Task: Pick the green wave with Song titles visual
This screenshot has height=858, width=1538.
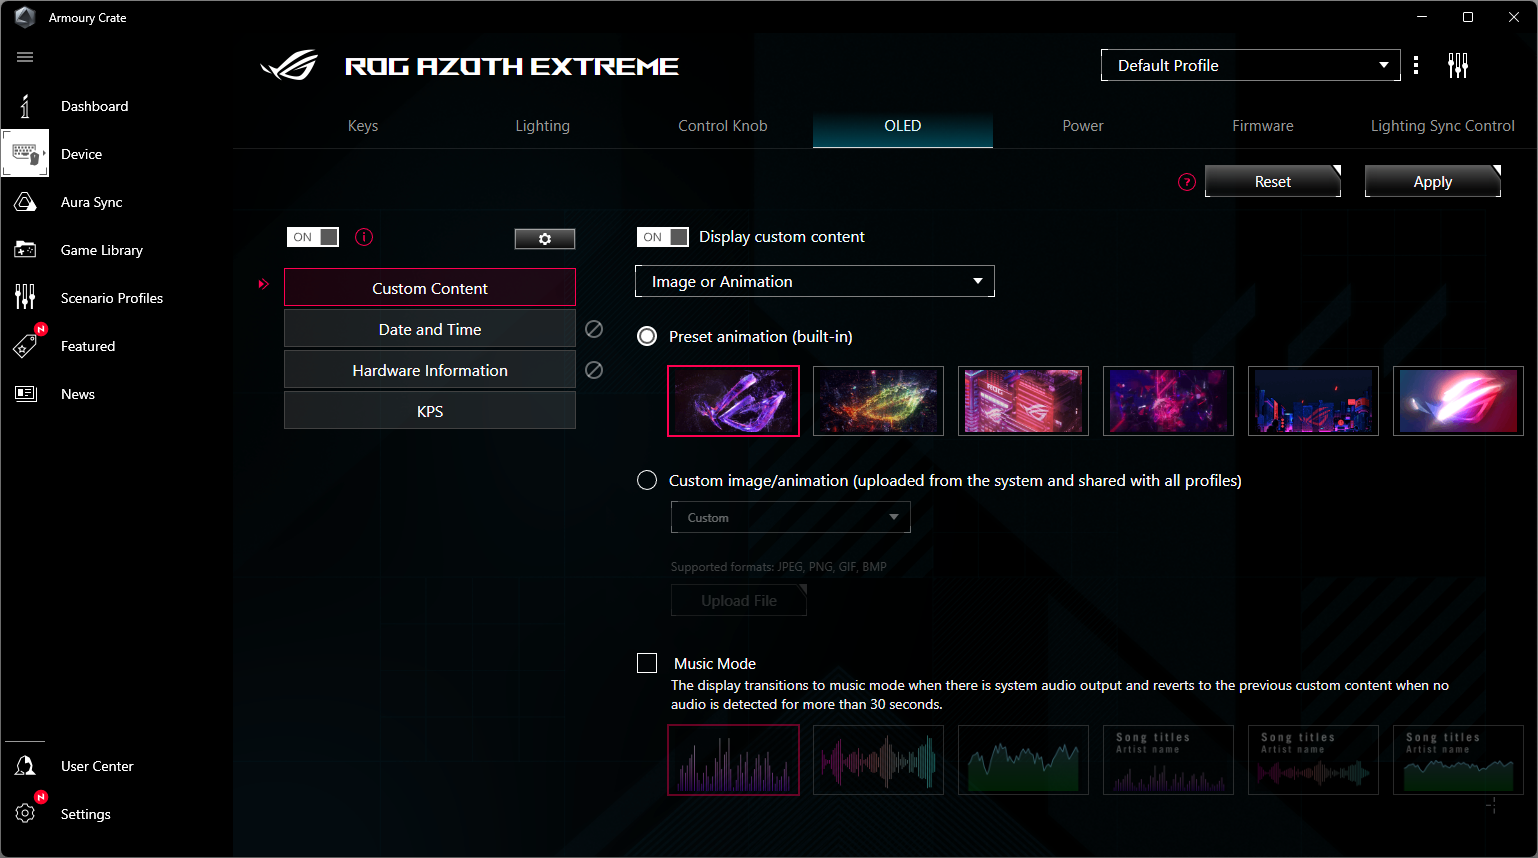Action: (x=1458, y=760)
